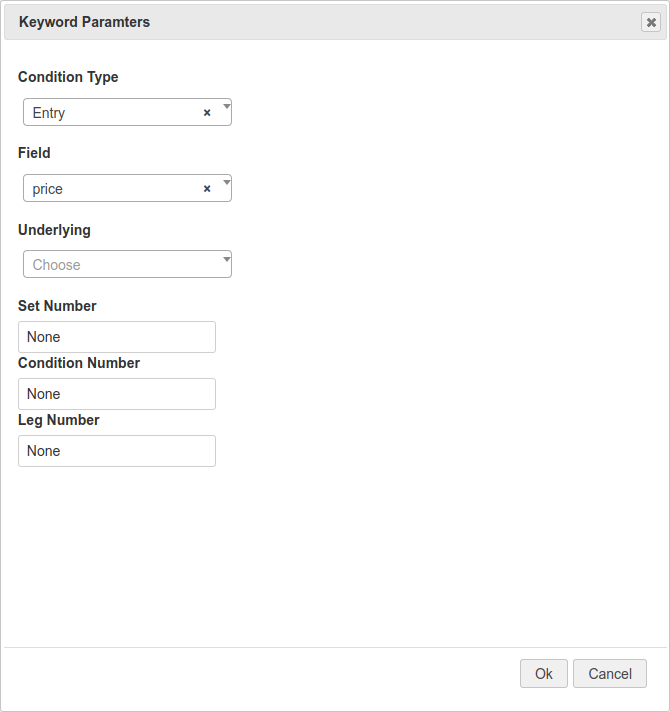The image size is (670, 712).
Task: Open the Underlying dropdown arrow
Action: (226, 258)
